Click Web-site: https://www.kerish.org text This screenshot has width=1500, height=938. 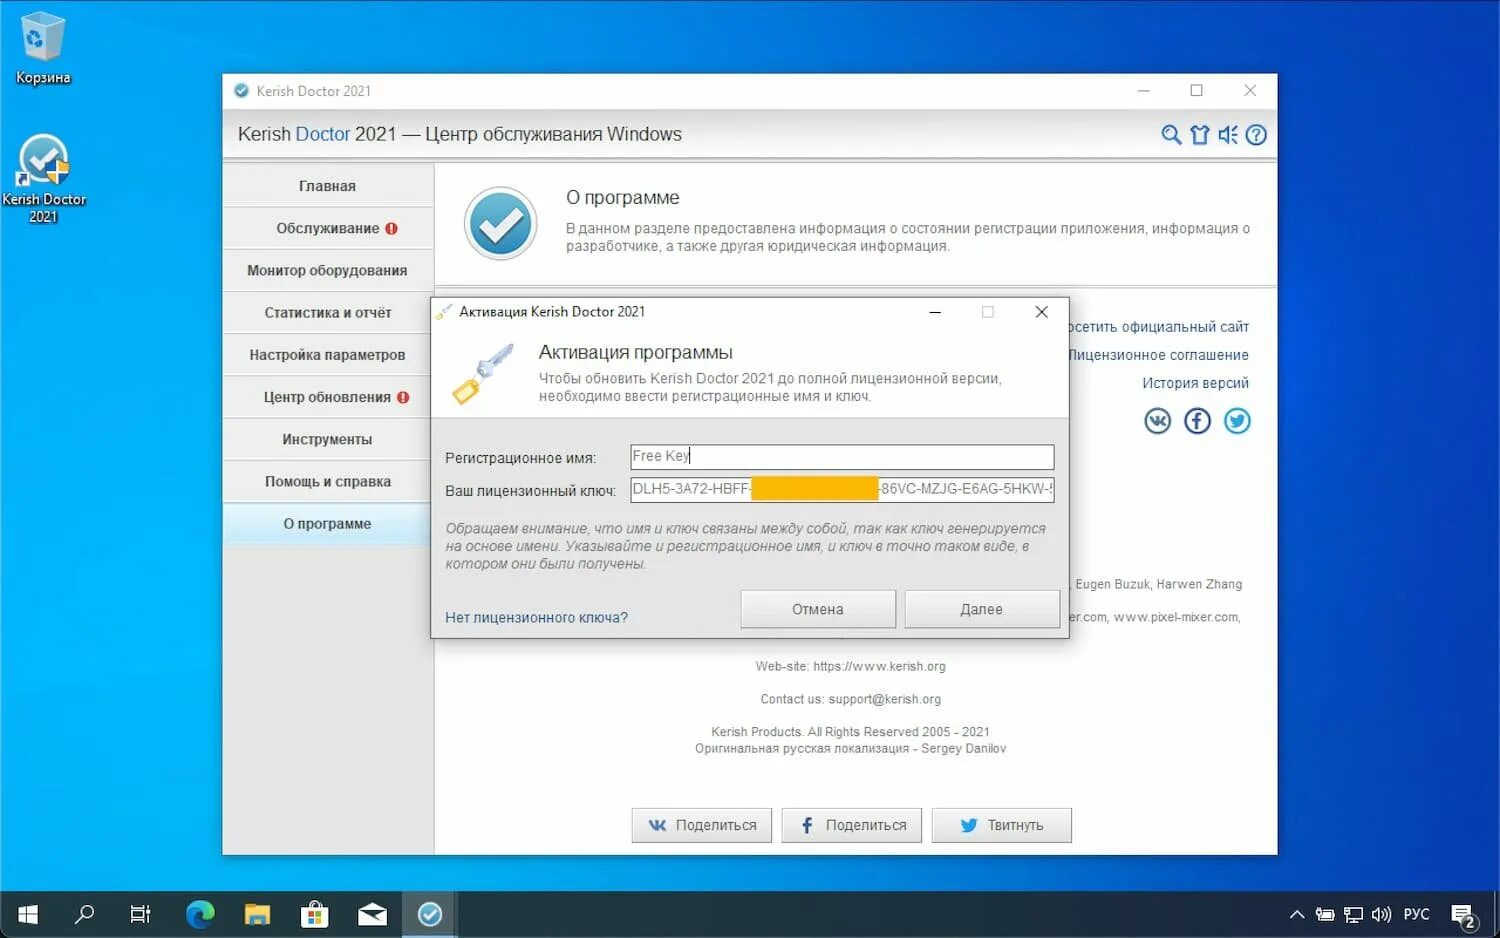click(850, 666)
